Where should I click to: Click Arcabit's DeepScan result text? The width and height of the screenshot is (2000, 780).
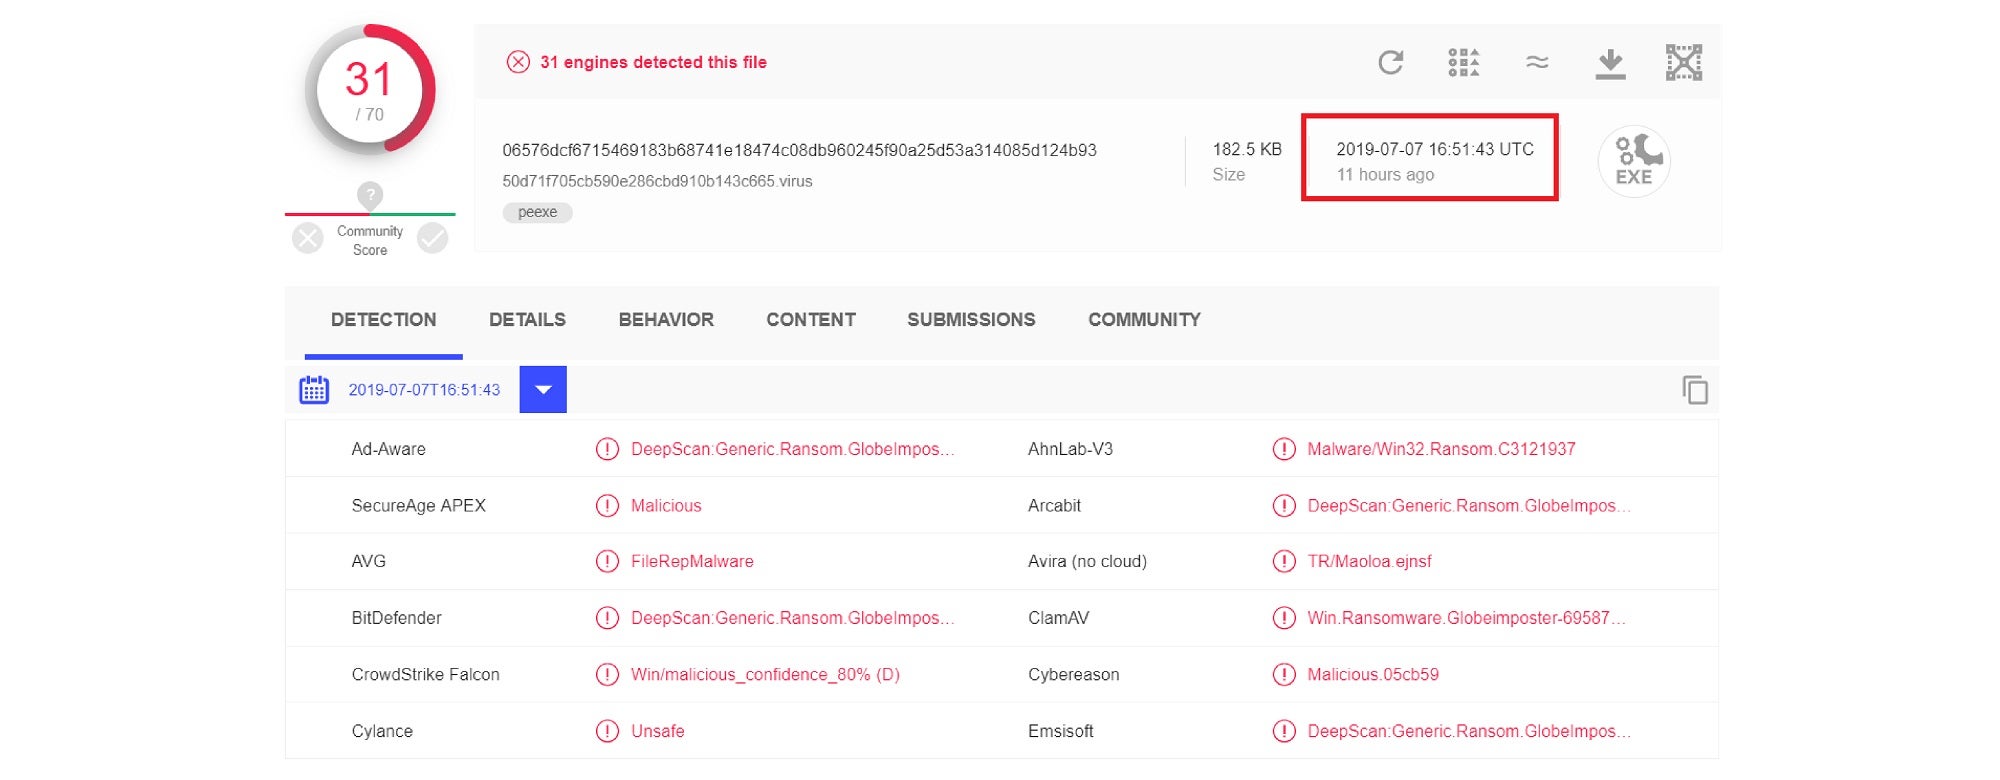click(1469, 506)
